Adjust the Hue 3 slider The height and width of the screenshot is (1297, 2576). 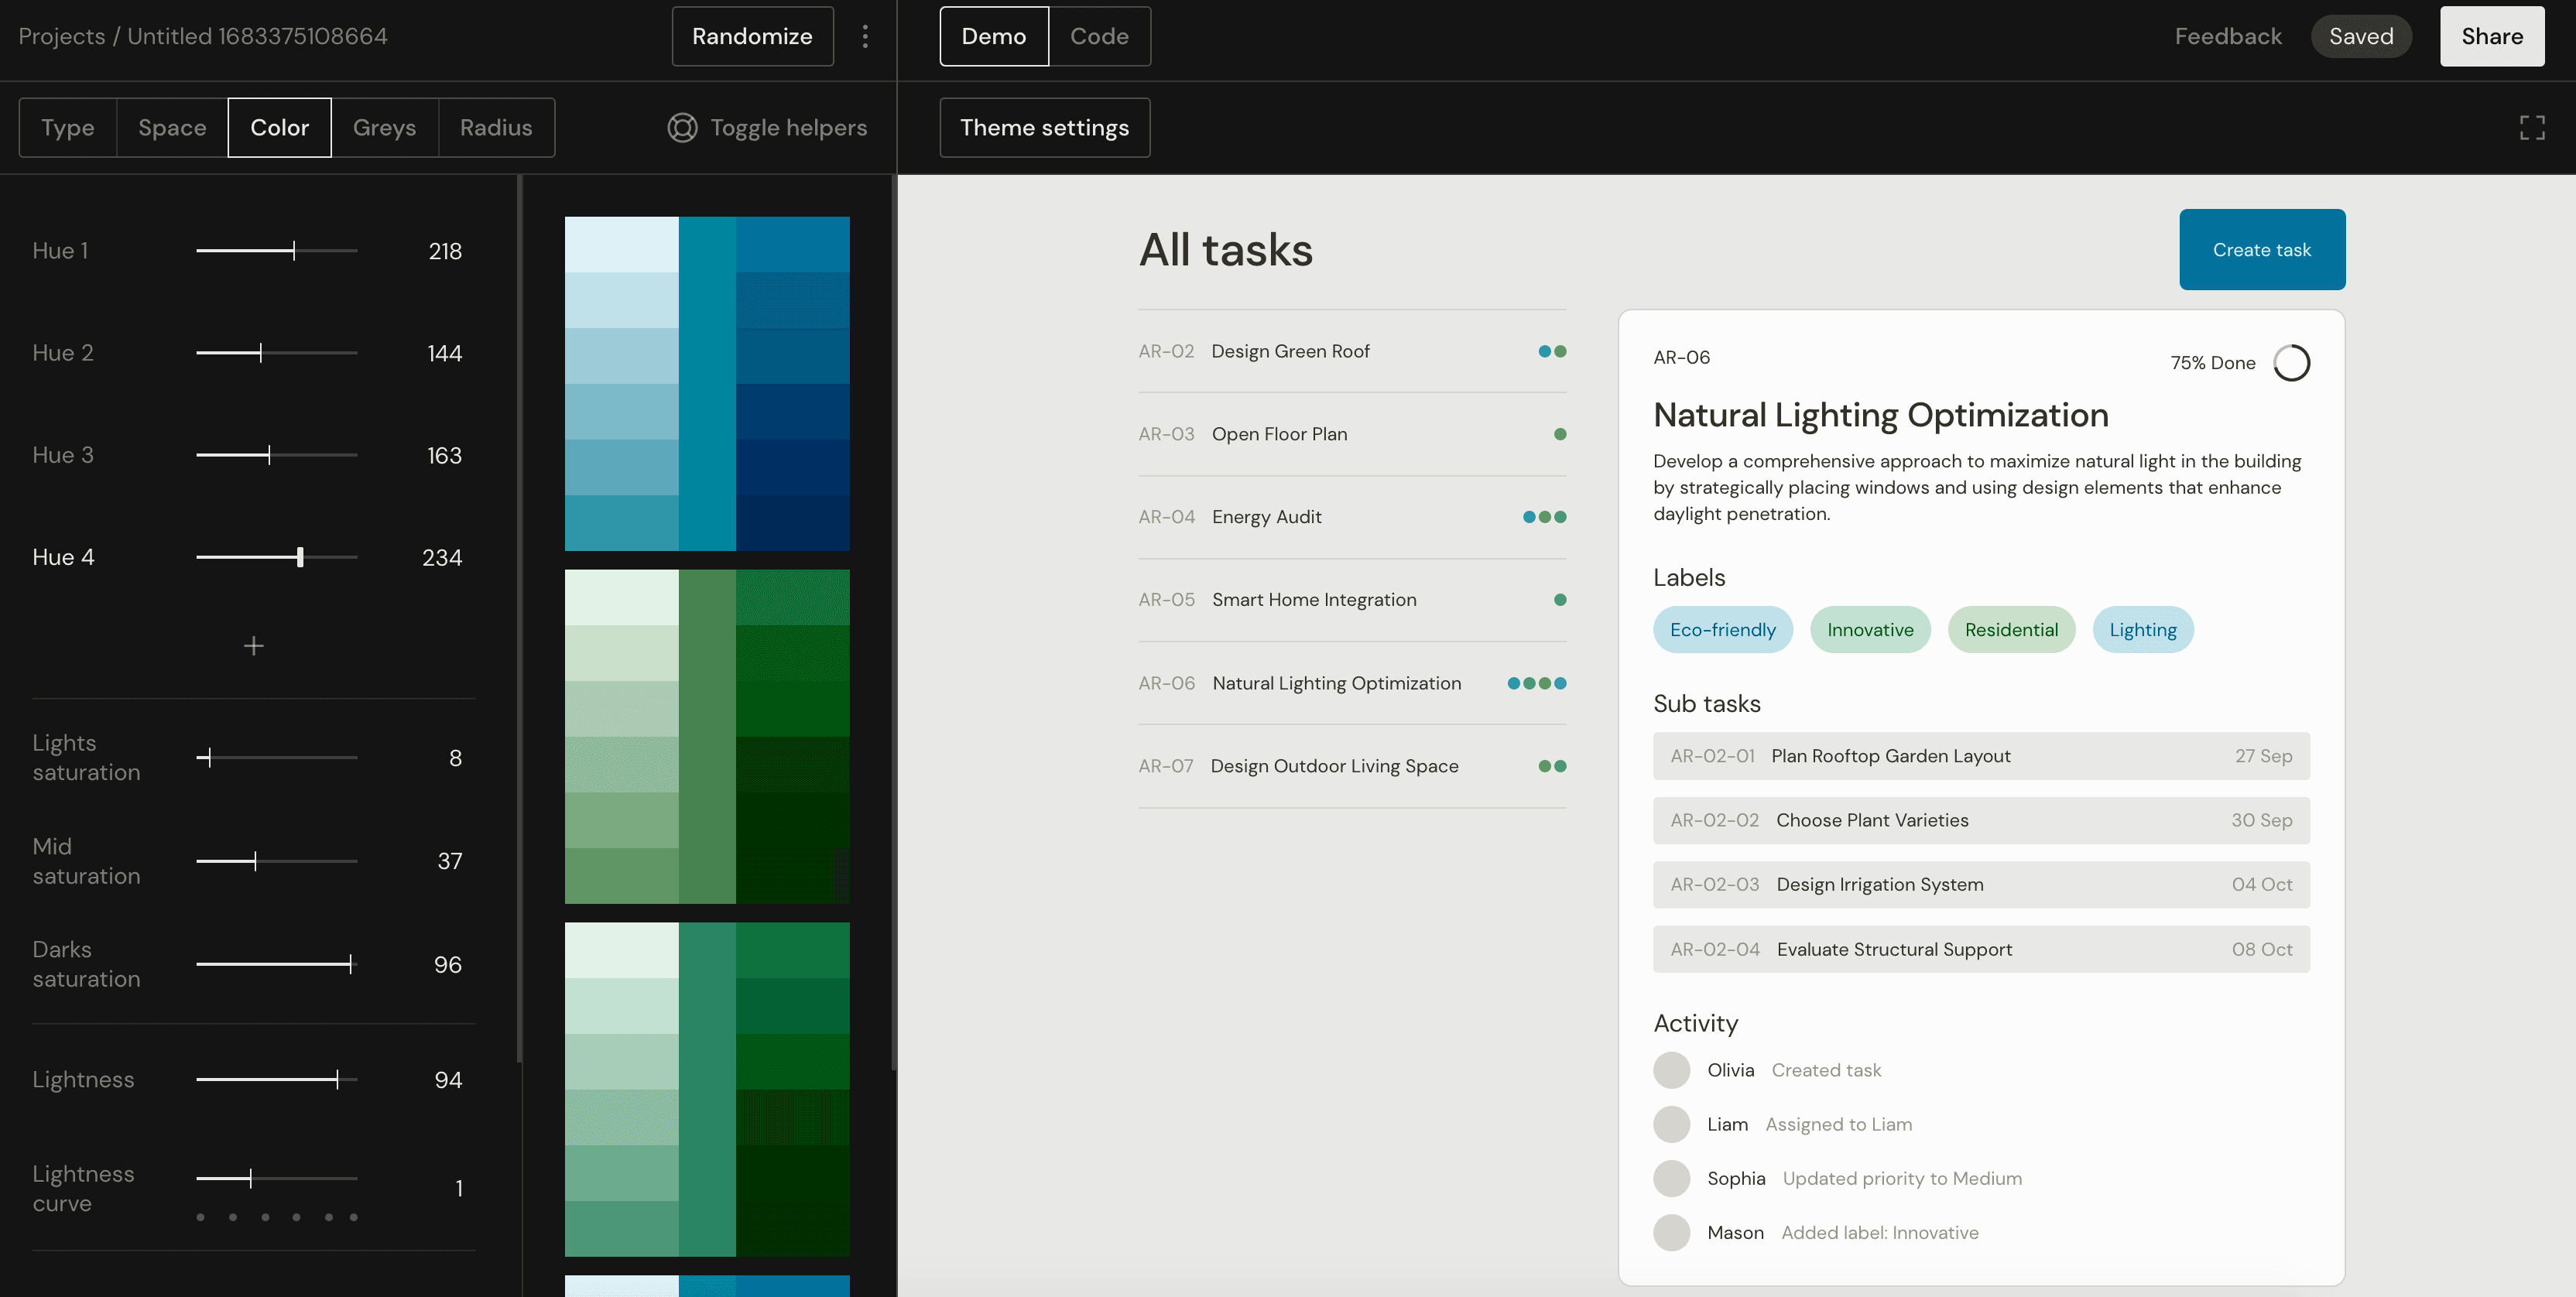pyautogui.click(x=277, y=455)
